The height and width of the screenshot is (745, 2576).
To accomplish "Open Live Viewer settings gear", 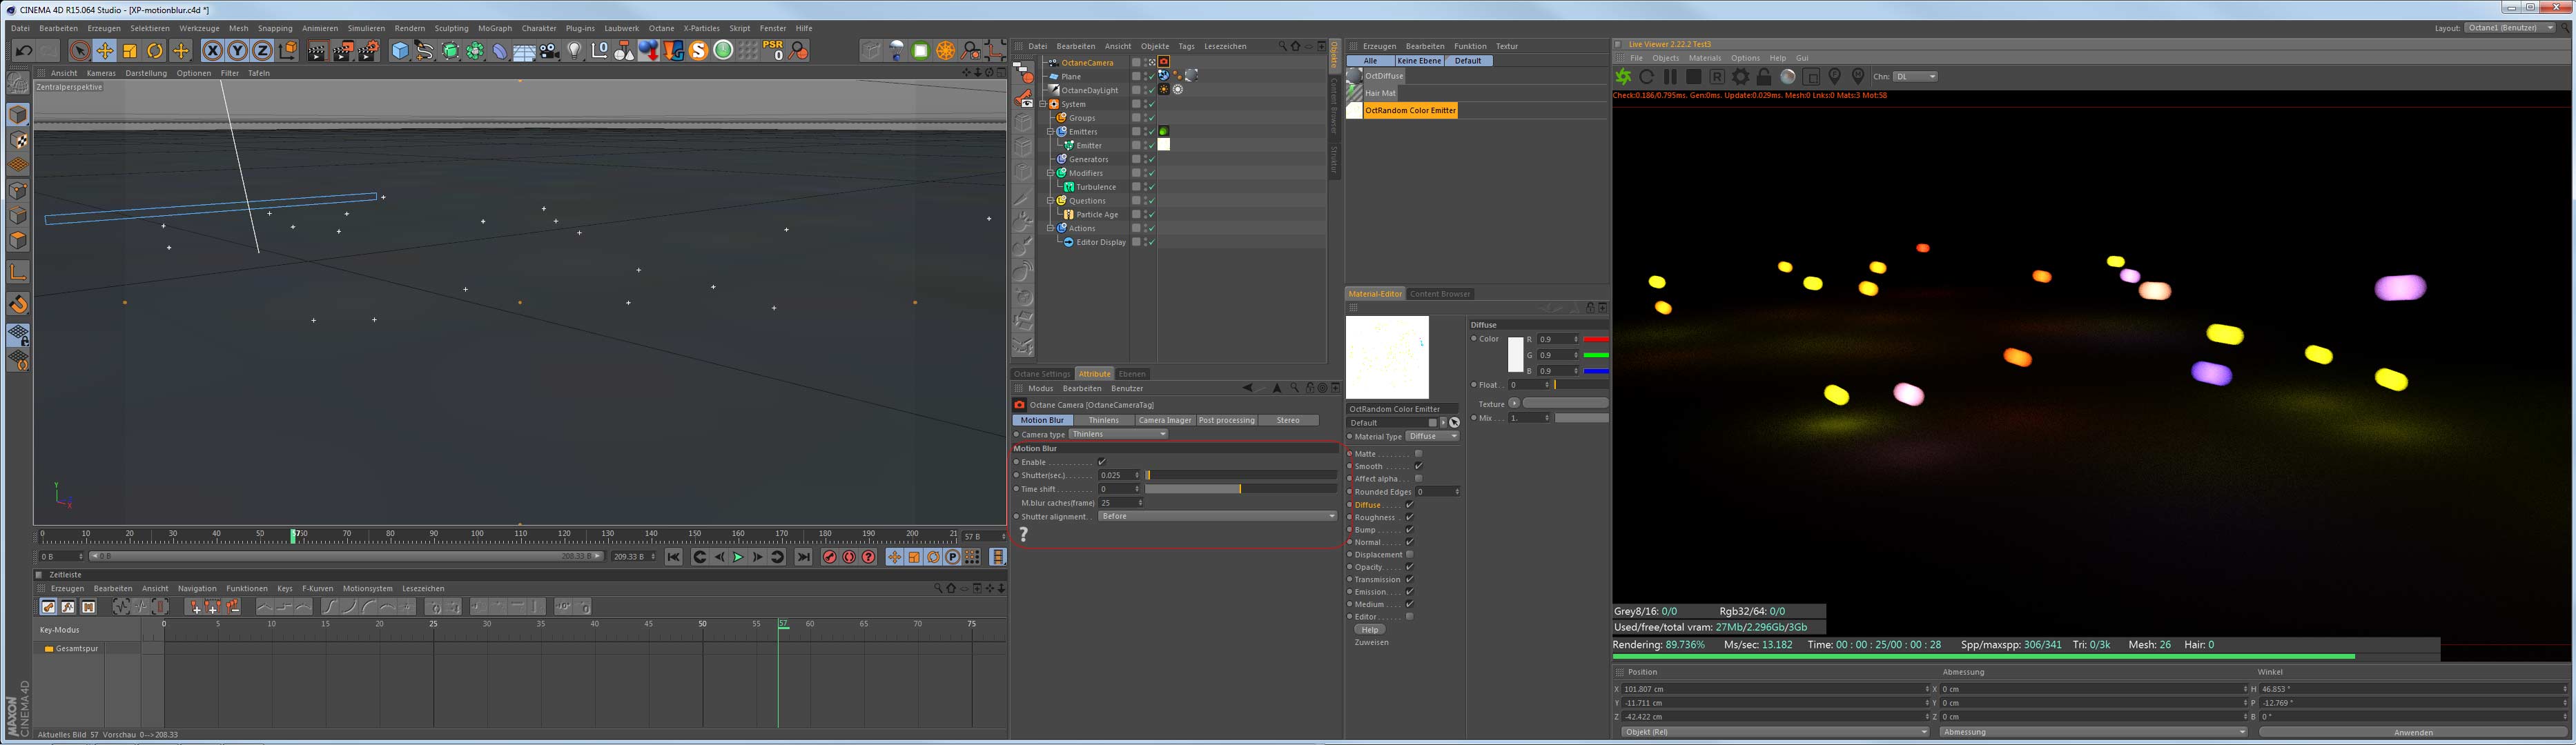I will click(1741, 77).
